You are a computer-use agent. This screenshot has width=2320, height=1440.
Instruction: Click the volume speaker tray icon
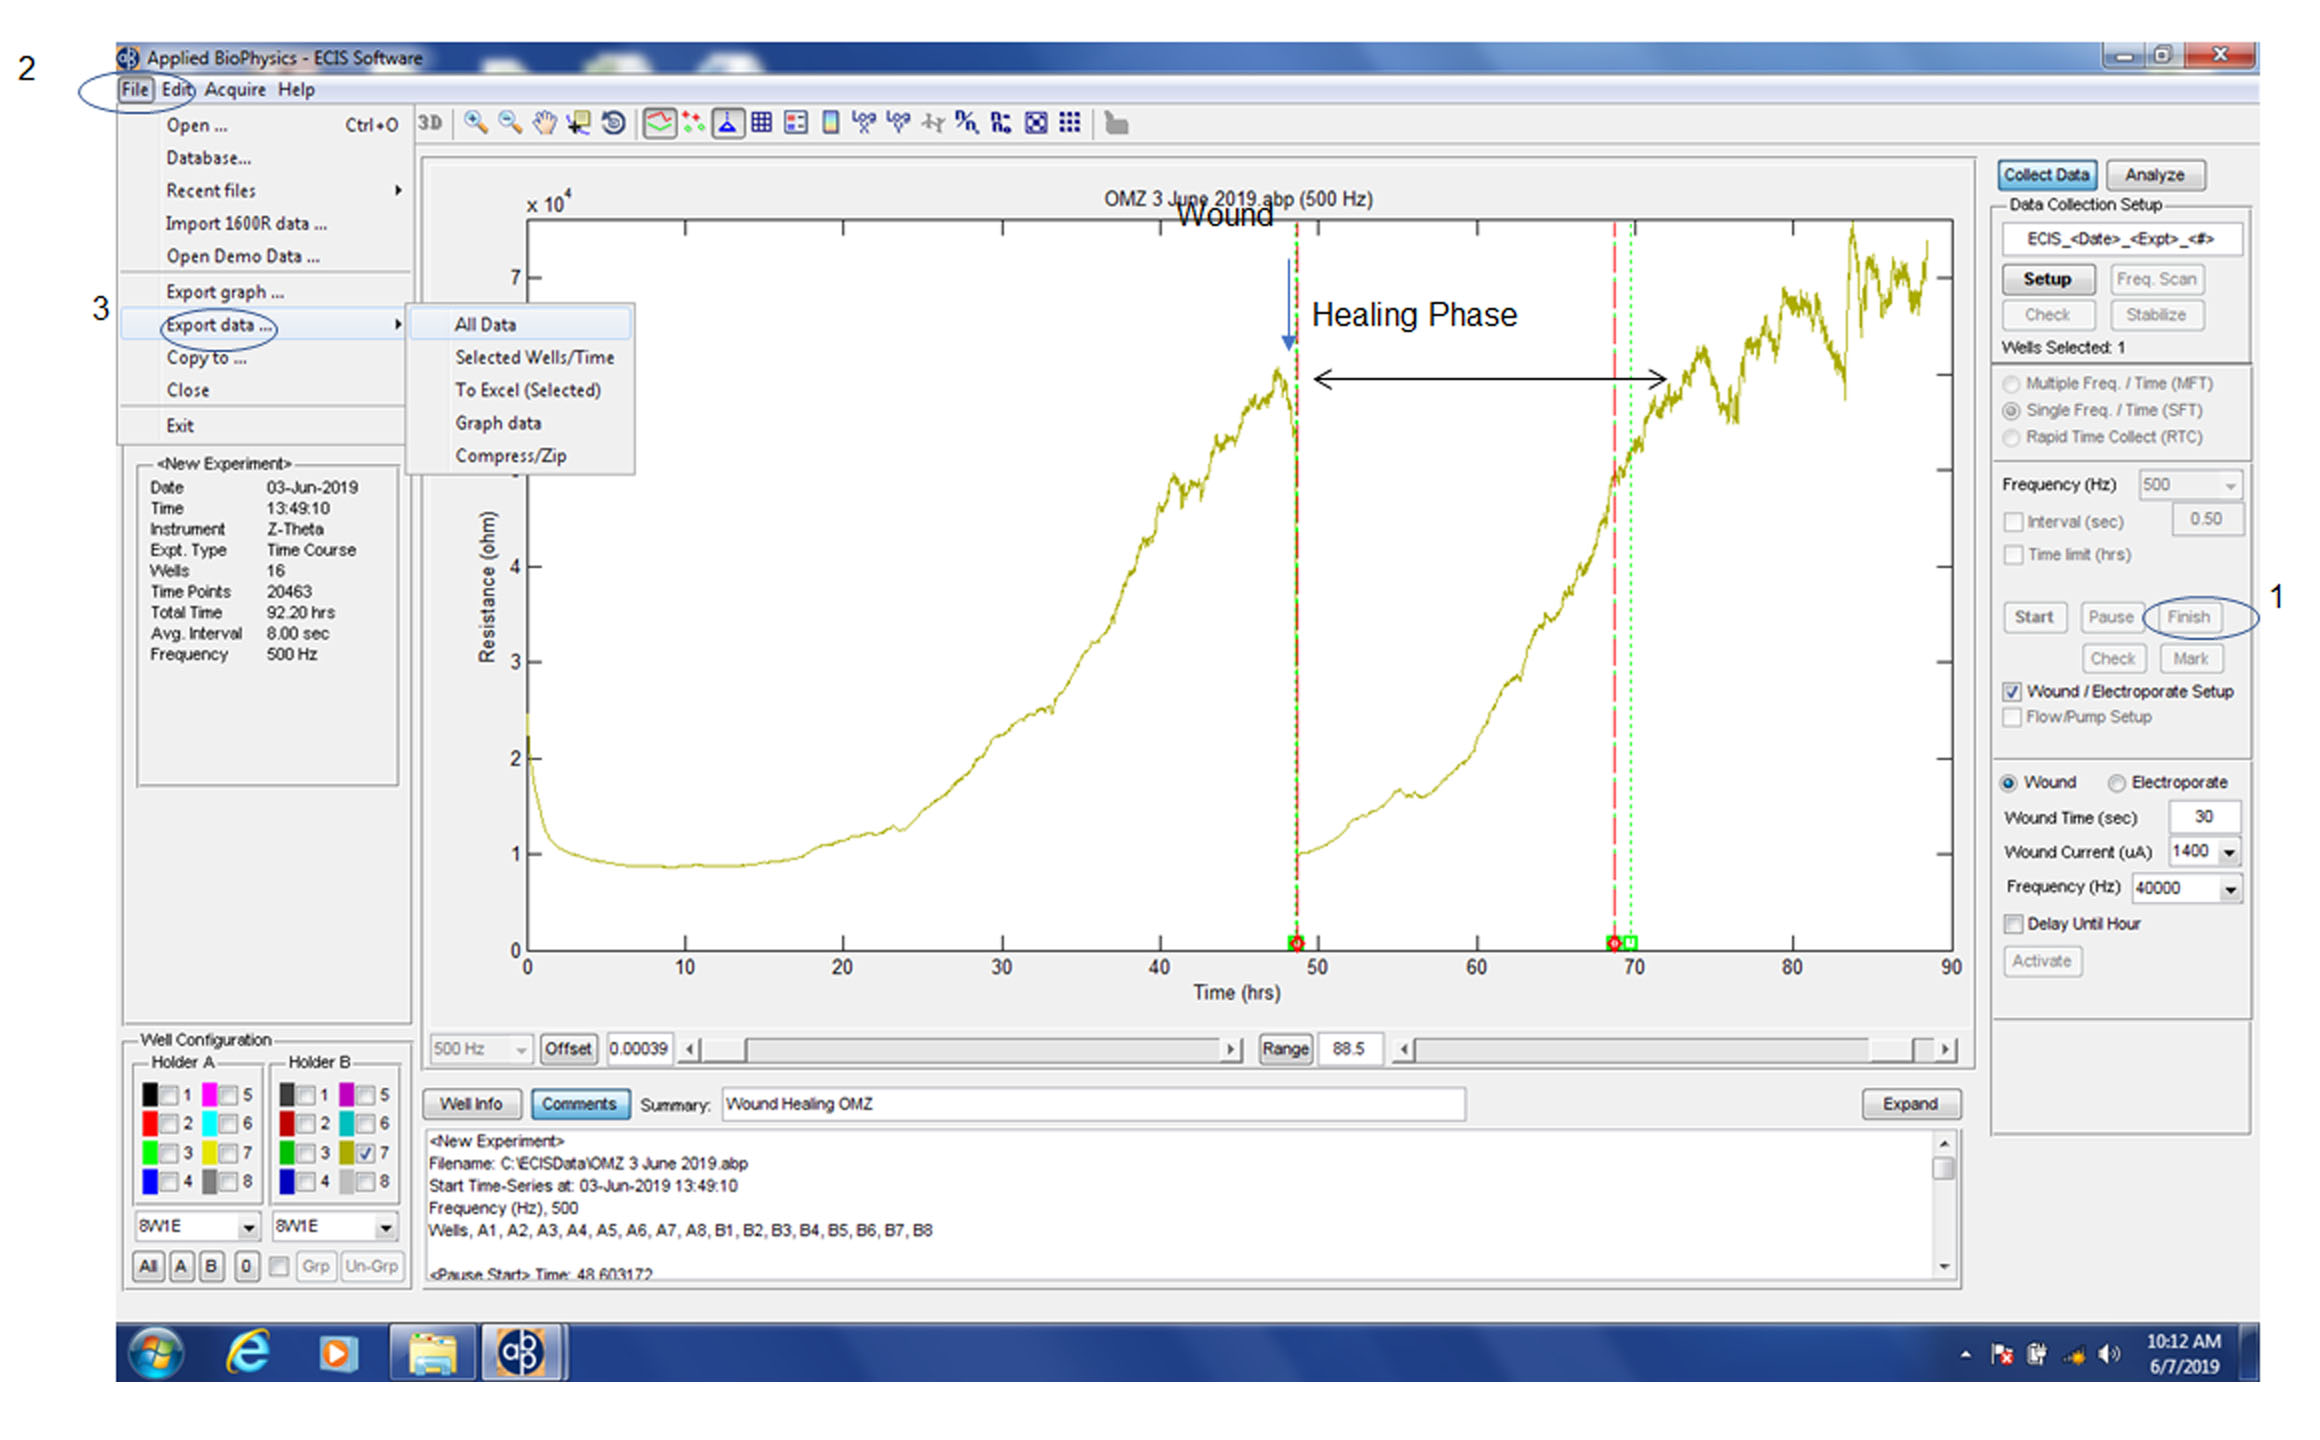[2109, 1354]
